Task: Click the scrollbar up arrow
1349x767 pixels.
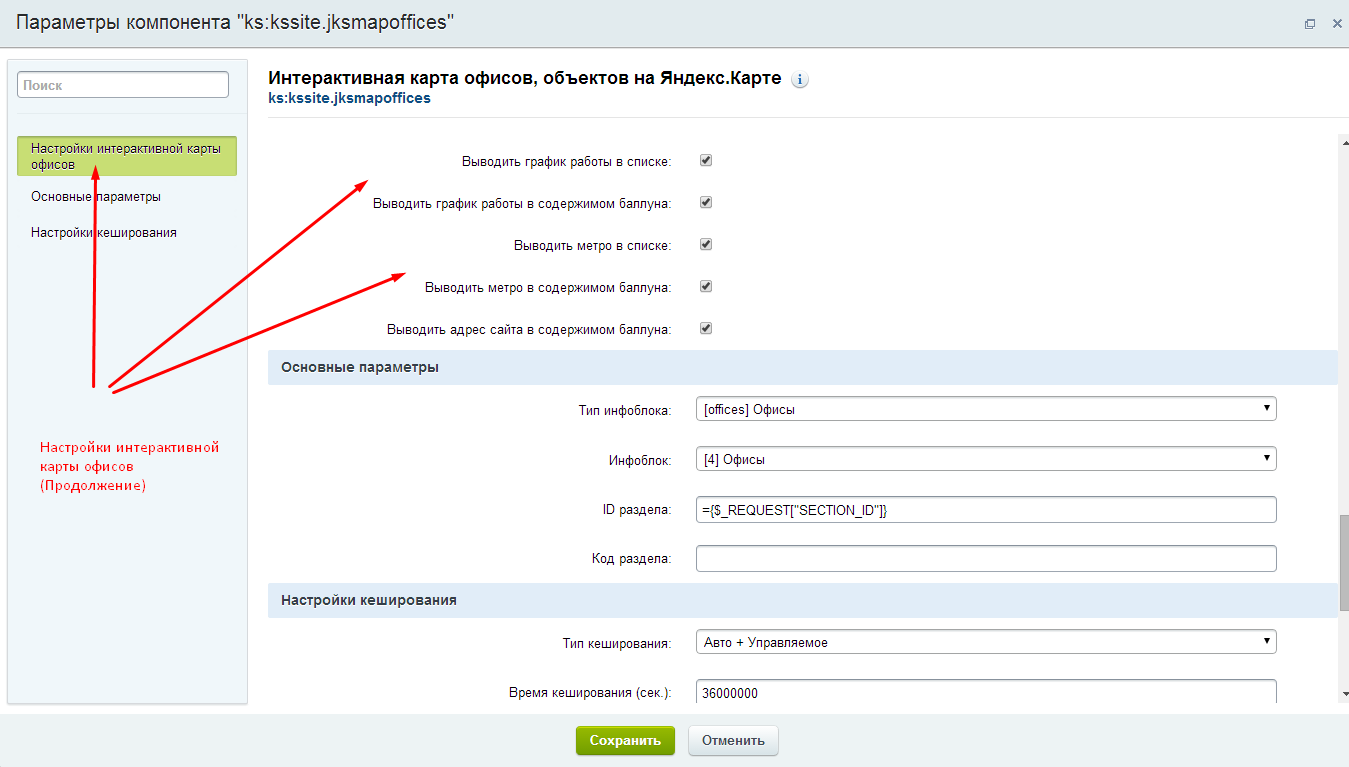Action: coord(1343,142)
